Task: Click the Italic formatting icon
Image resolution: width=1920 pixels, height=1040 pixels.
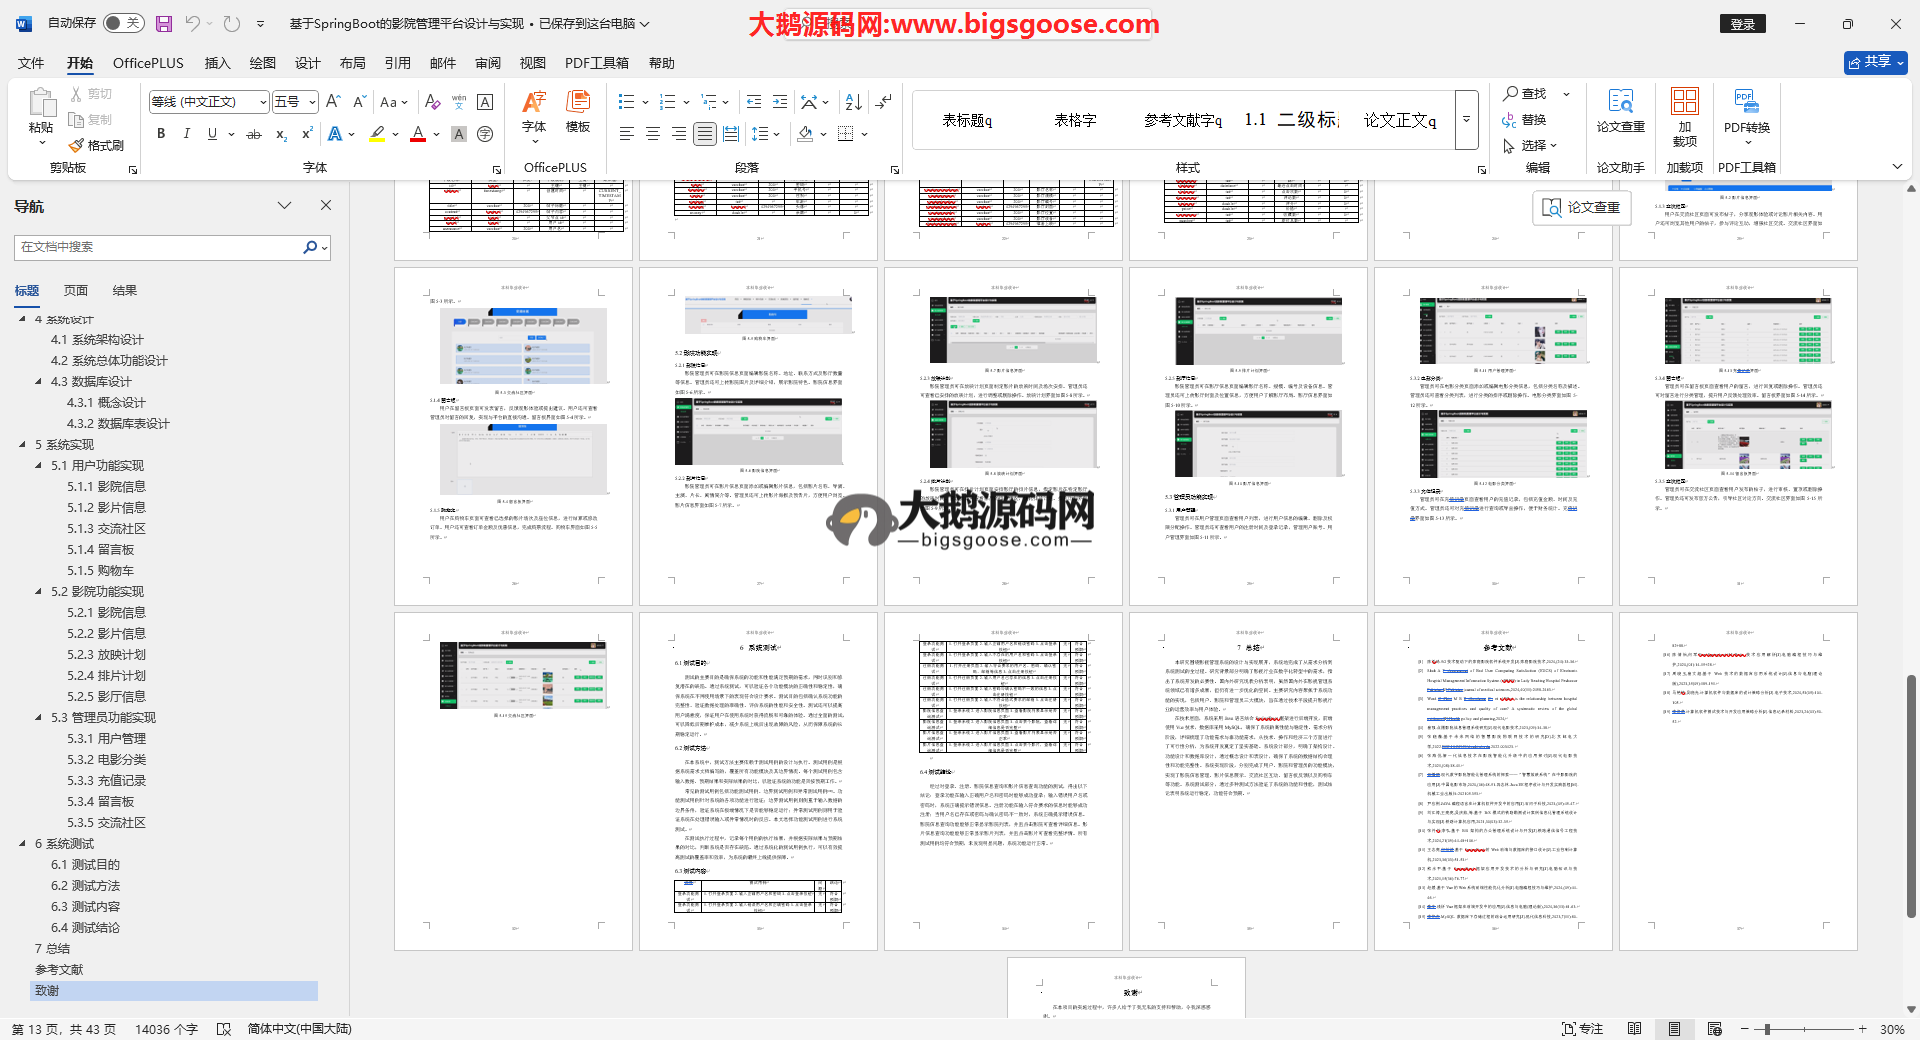Action: tap(186, 134)
